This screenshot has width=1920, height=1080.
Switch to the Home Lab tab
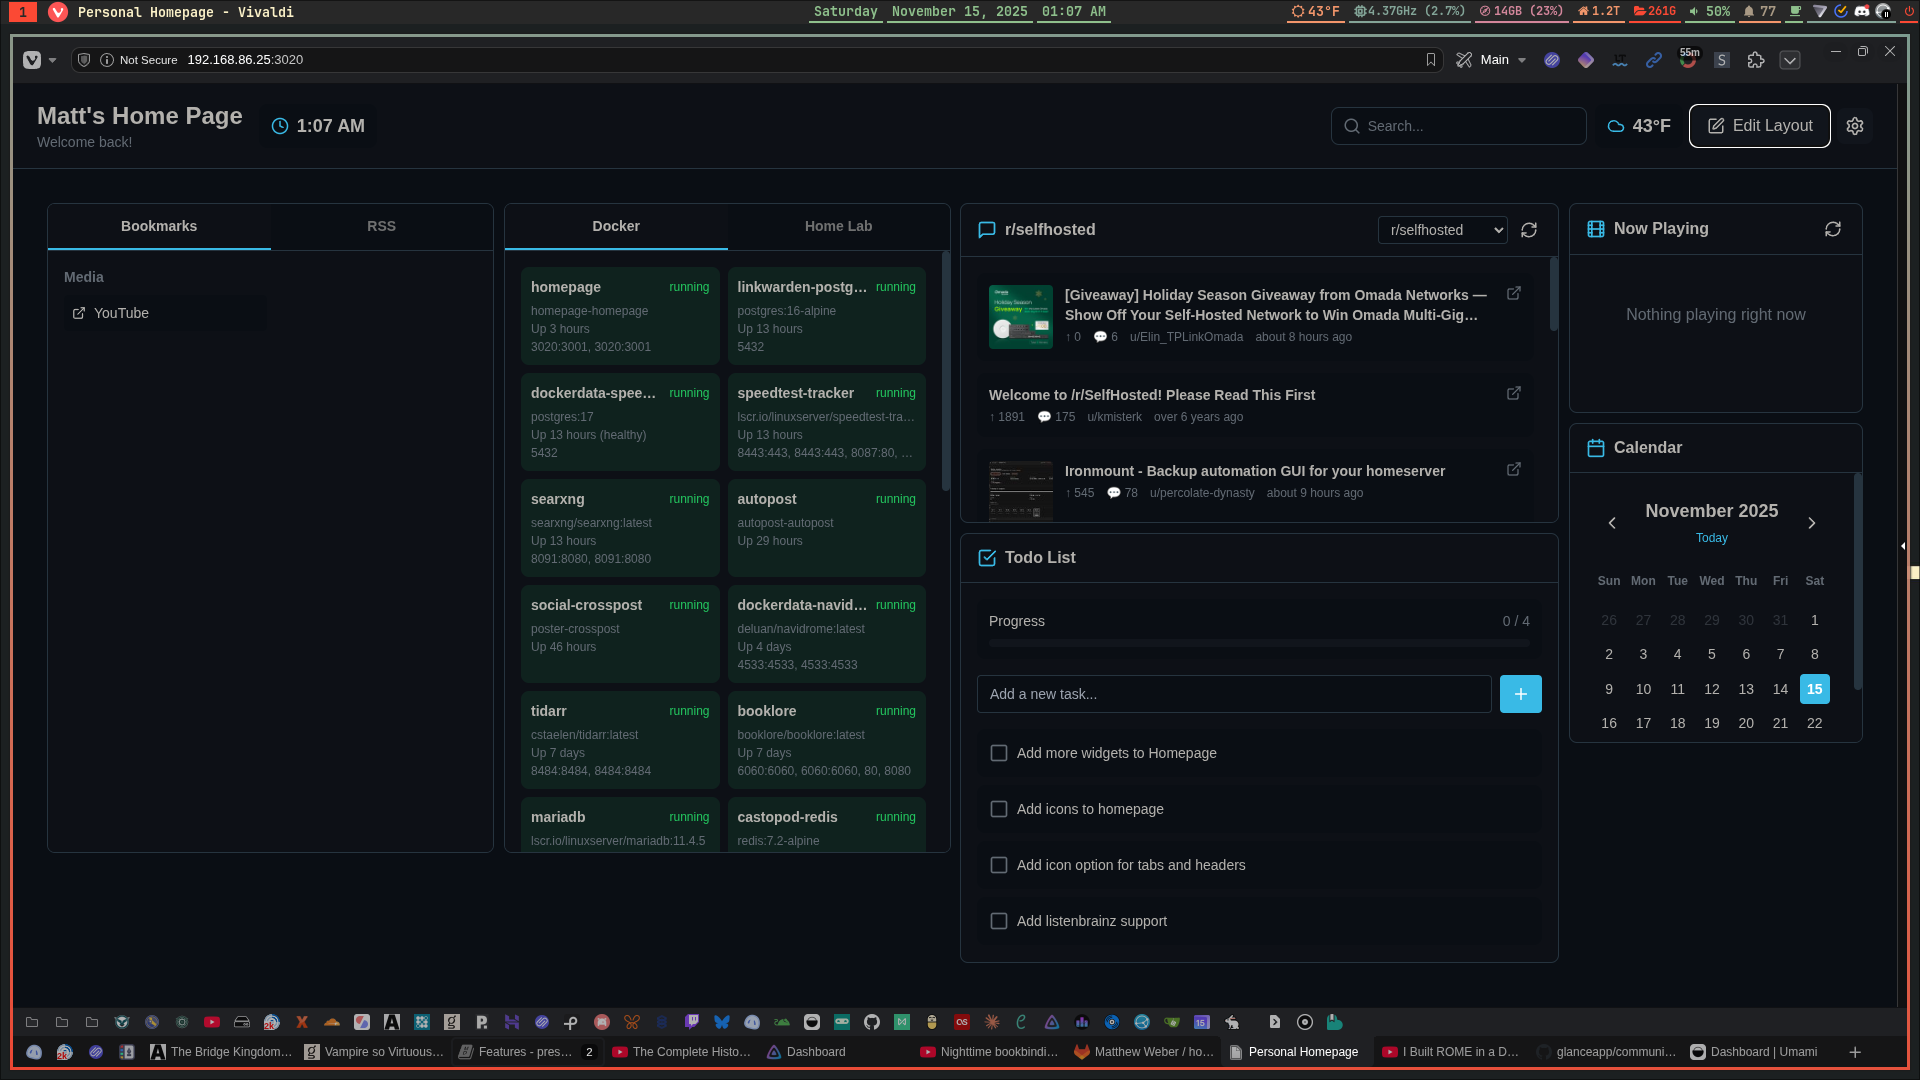coord(838,226)
